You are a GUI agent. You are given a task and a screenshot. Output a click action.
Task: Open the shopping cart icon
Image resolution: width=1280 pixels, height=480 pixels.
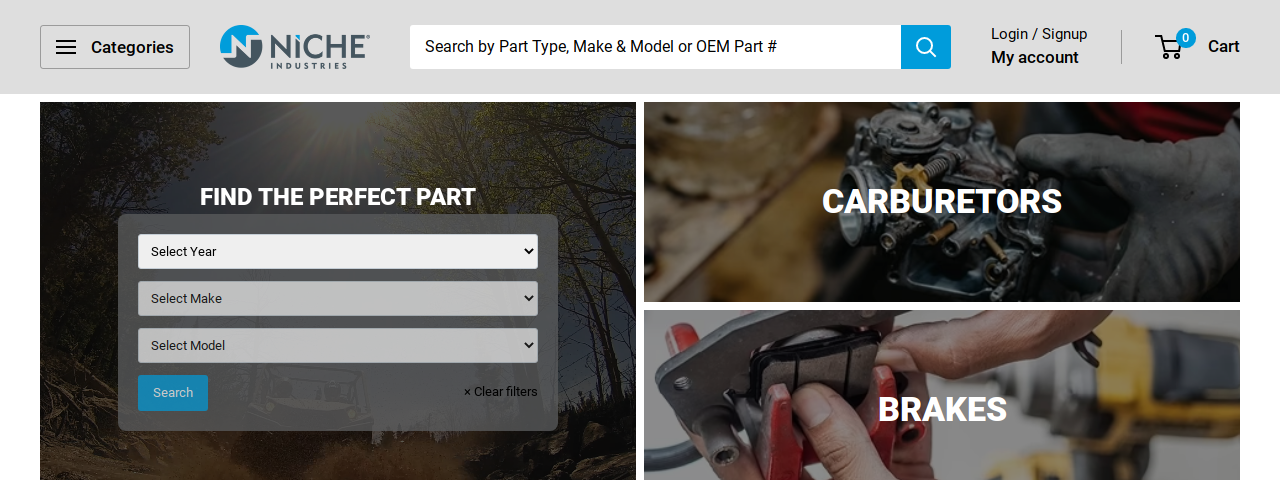[x=1168, y=47]
